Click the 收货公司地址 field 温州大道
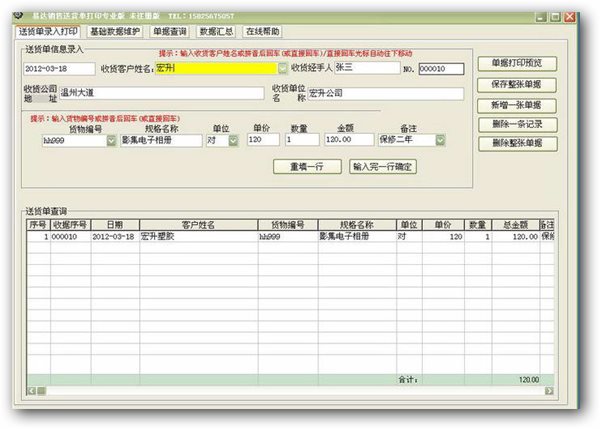600x429 pixels. pos(162,93)
